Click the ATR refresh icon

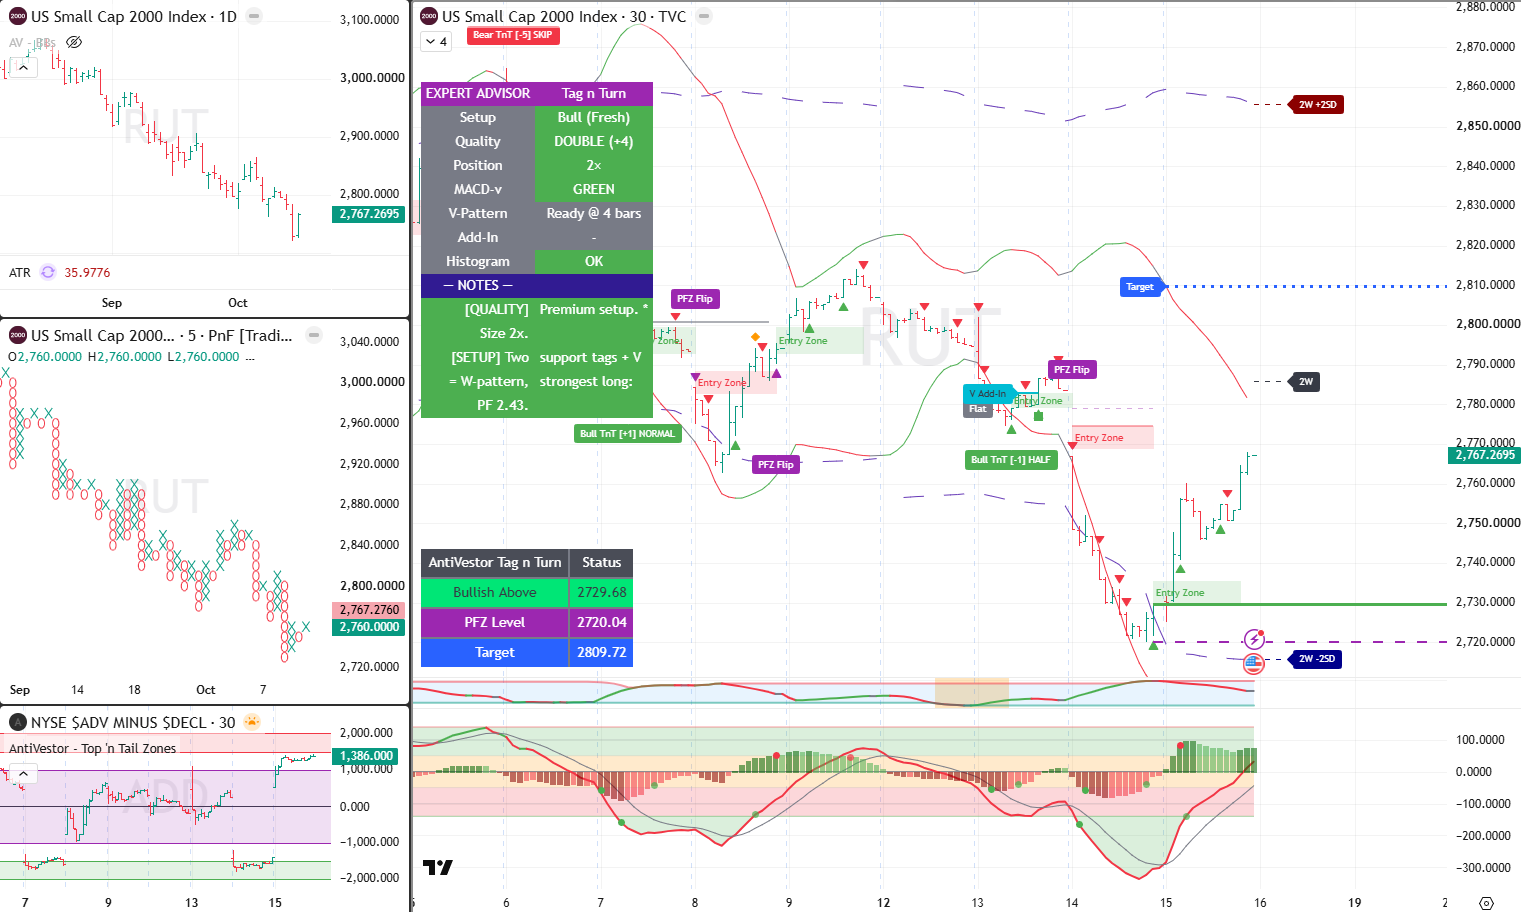[48, 272]
